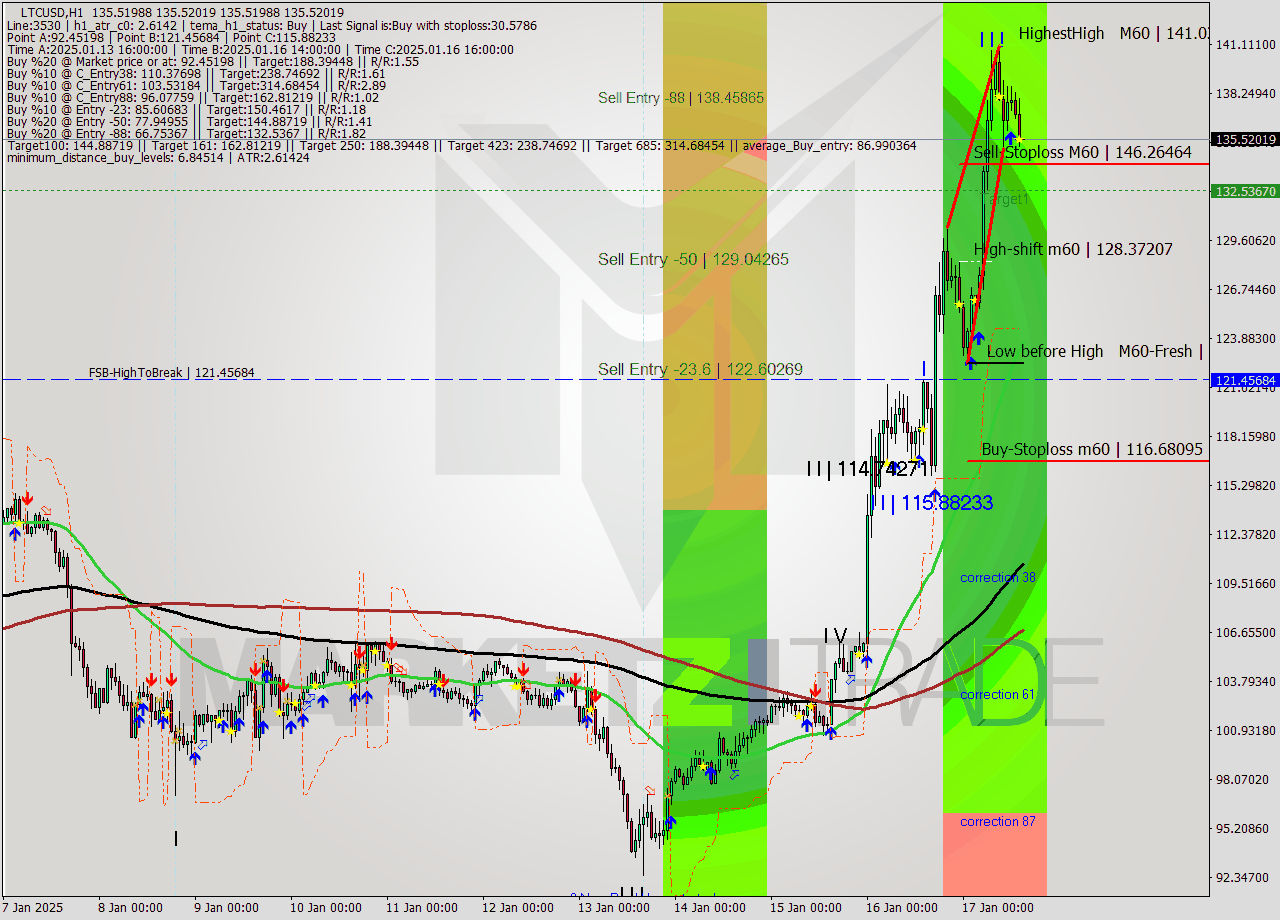The image size is (1280, 920).
Task: Click the '8 Jan 00:00' date label
Action: tap(130, 908)
